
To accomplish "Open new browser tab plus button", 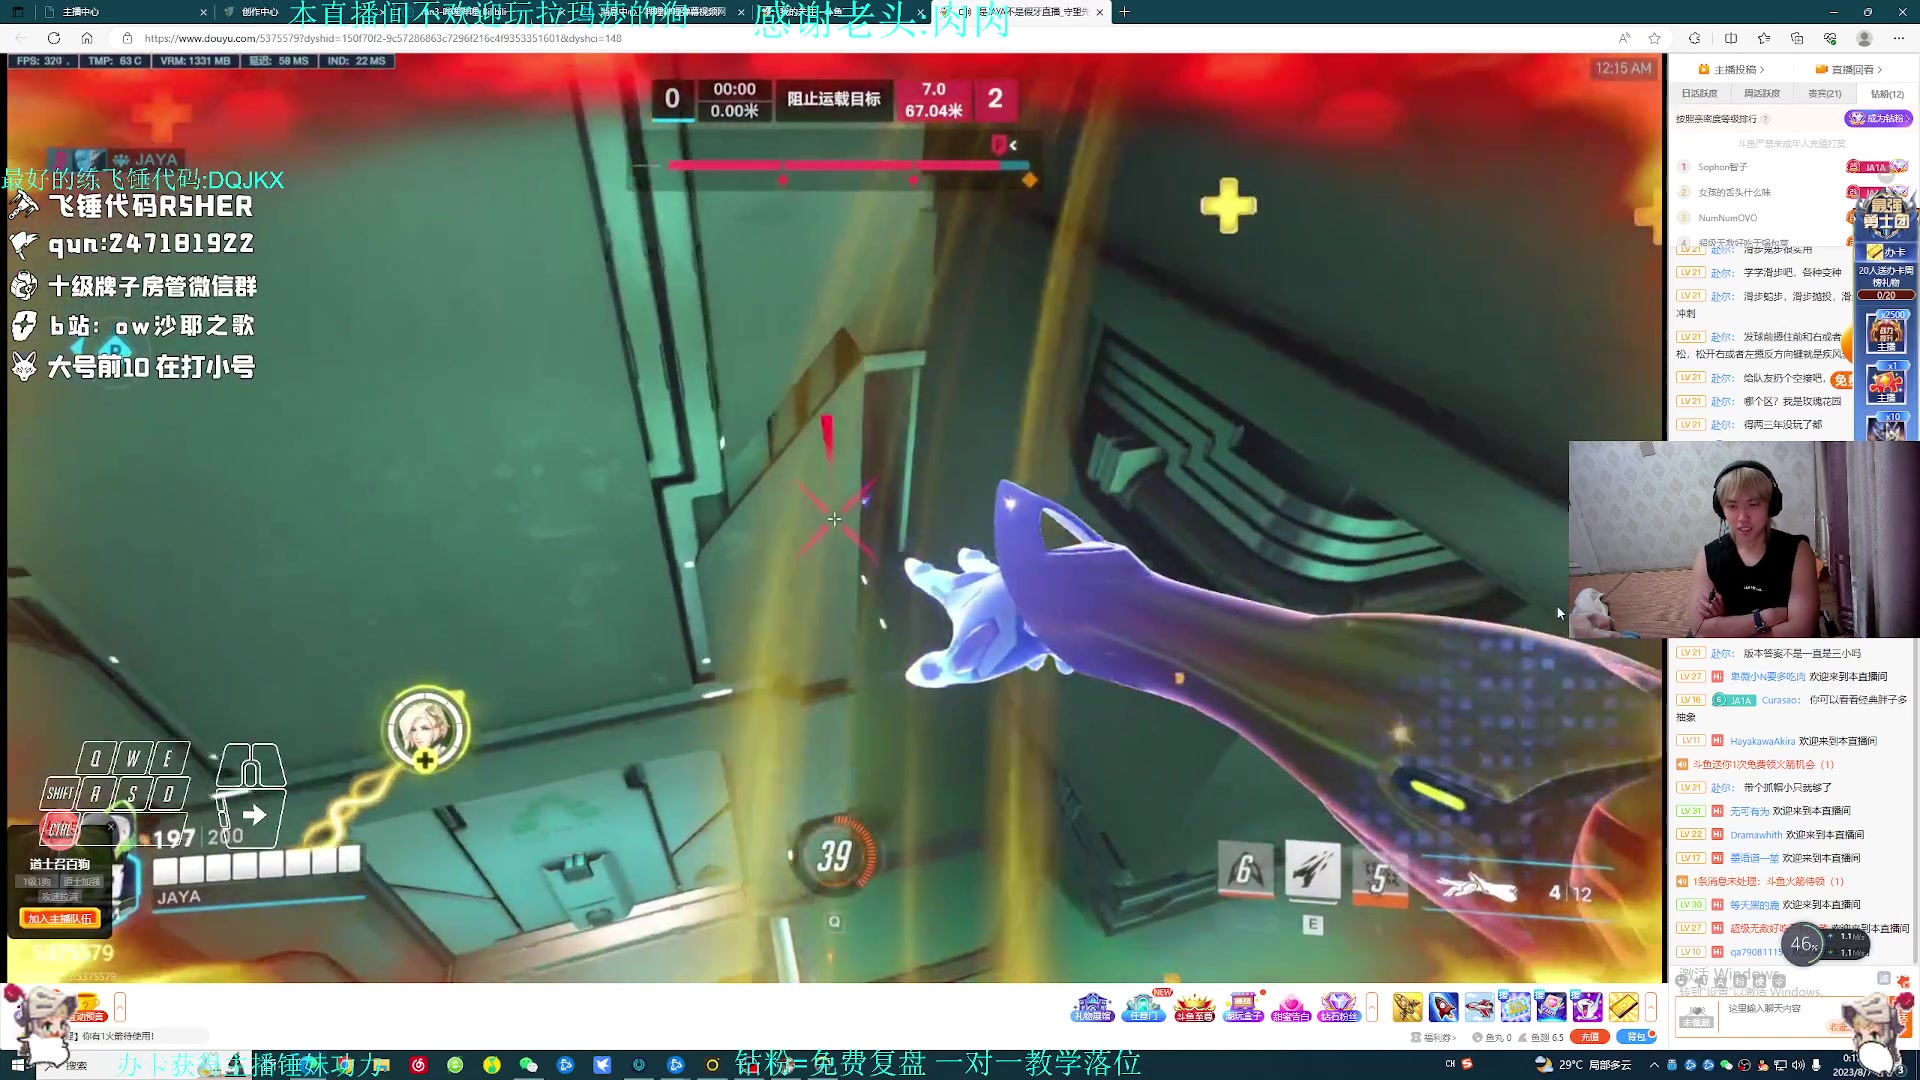I will coord(1124,12).
